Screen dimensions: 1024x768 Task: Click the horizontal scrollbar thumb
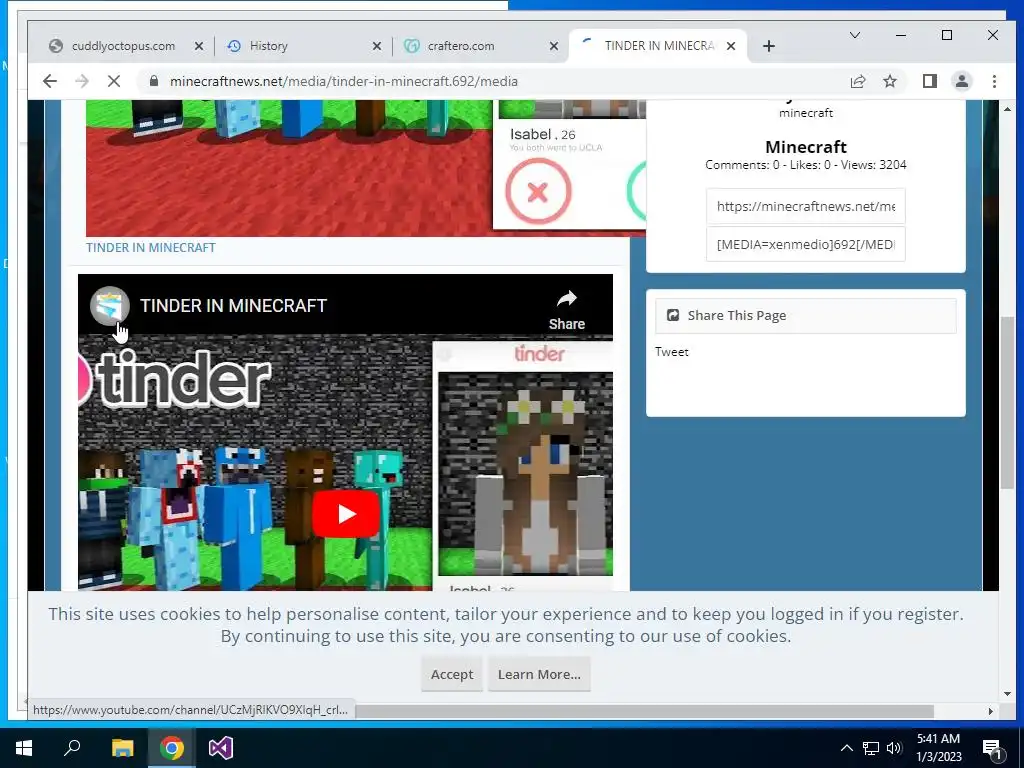click(x=644, y=711)
